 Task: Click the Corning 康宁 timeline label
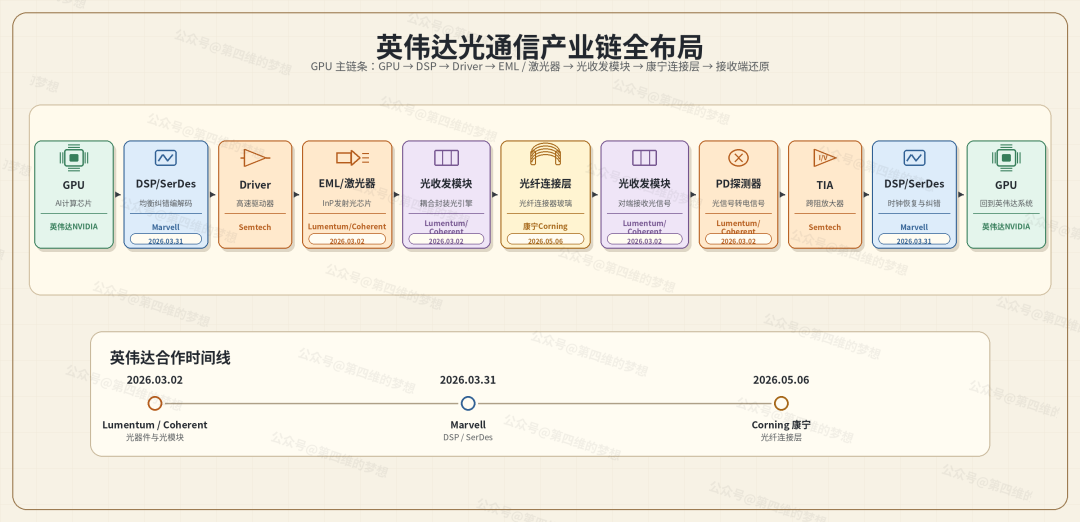coord(780,425)
